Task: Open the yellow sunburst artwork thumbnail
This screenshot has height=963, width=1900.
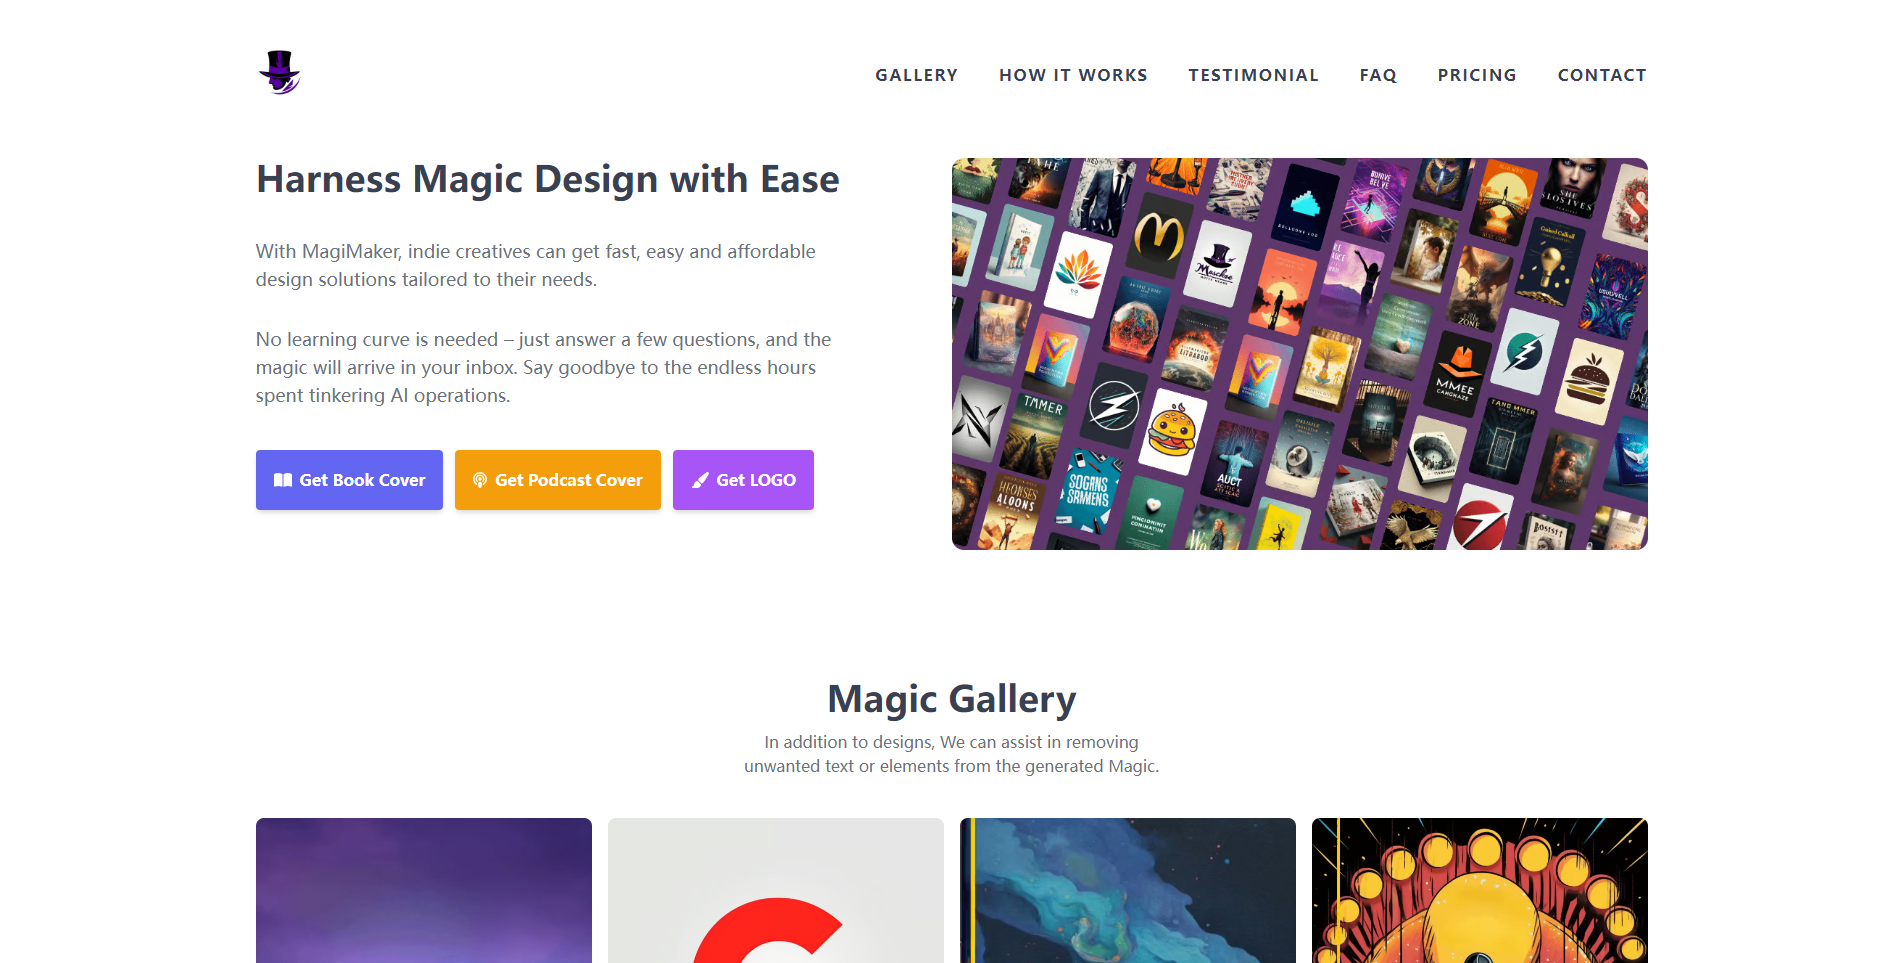Action: [x=1480, y=891]
